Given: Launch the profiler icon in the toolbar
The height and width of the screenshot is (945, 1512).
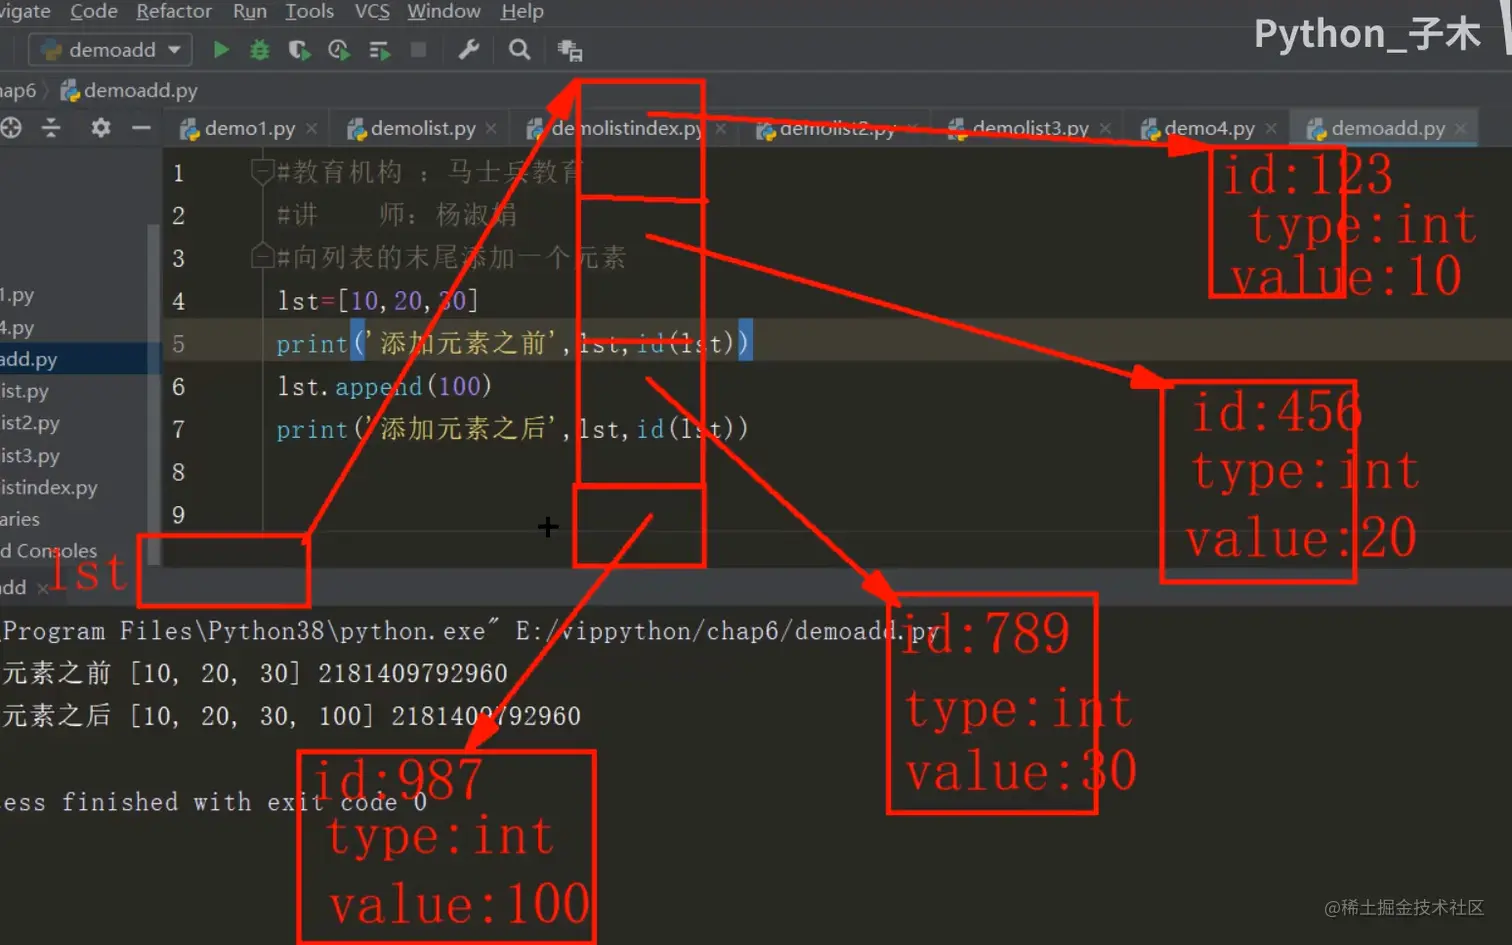Looking at the screenshot, I should pyautogui.click(x=339, y=49).
